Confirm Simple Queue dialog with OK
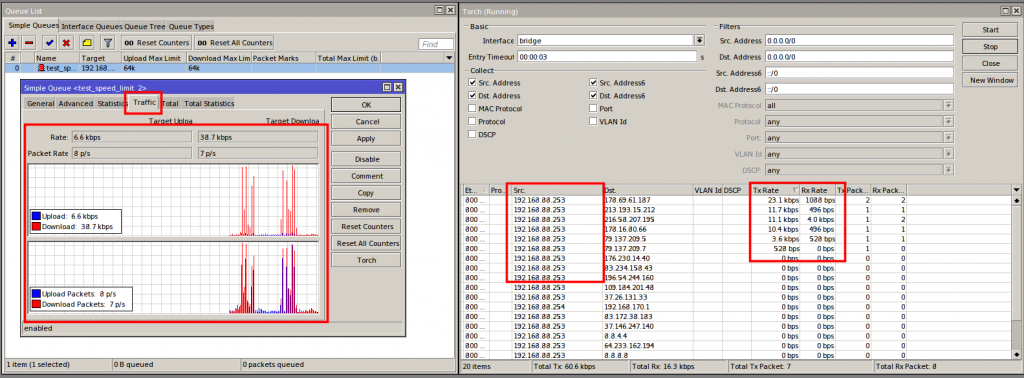This screenshot has width=1024, height=378. pyautogui.click(x=366, y=104)
